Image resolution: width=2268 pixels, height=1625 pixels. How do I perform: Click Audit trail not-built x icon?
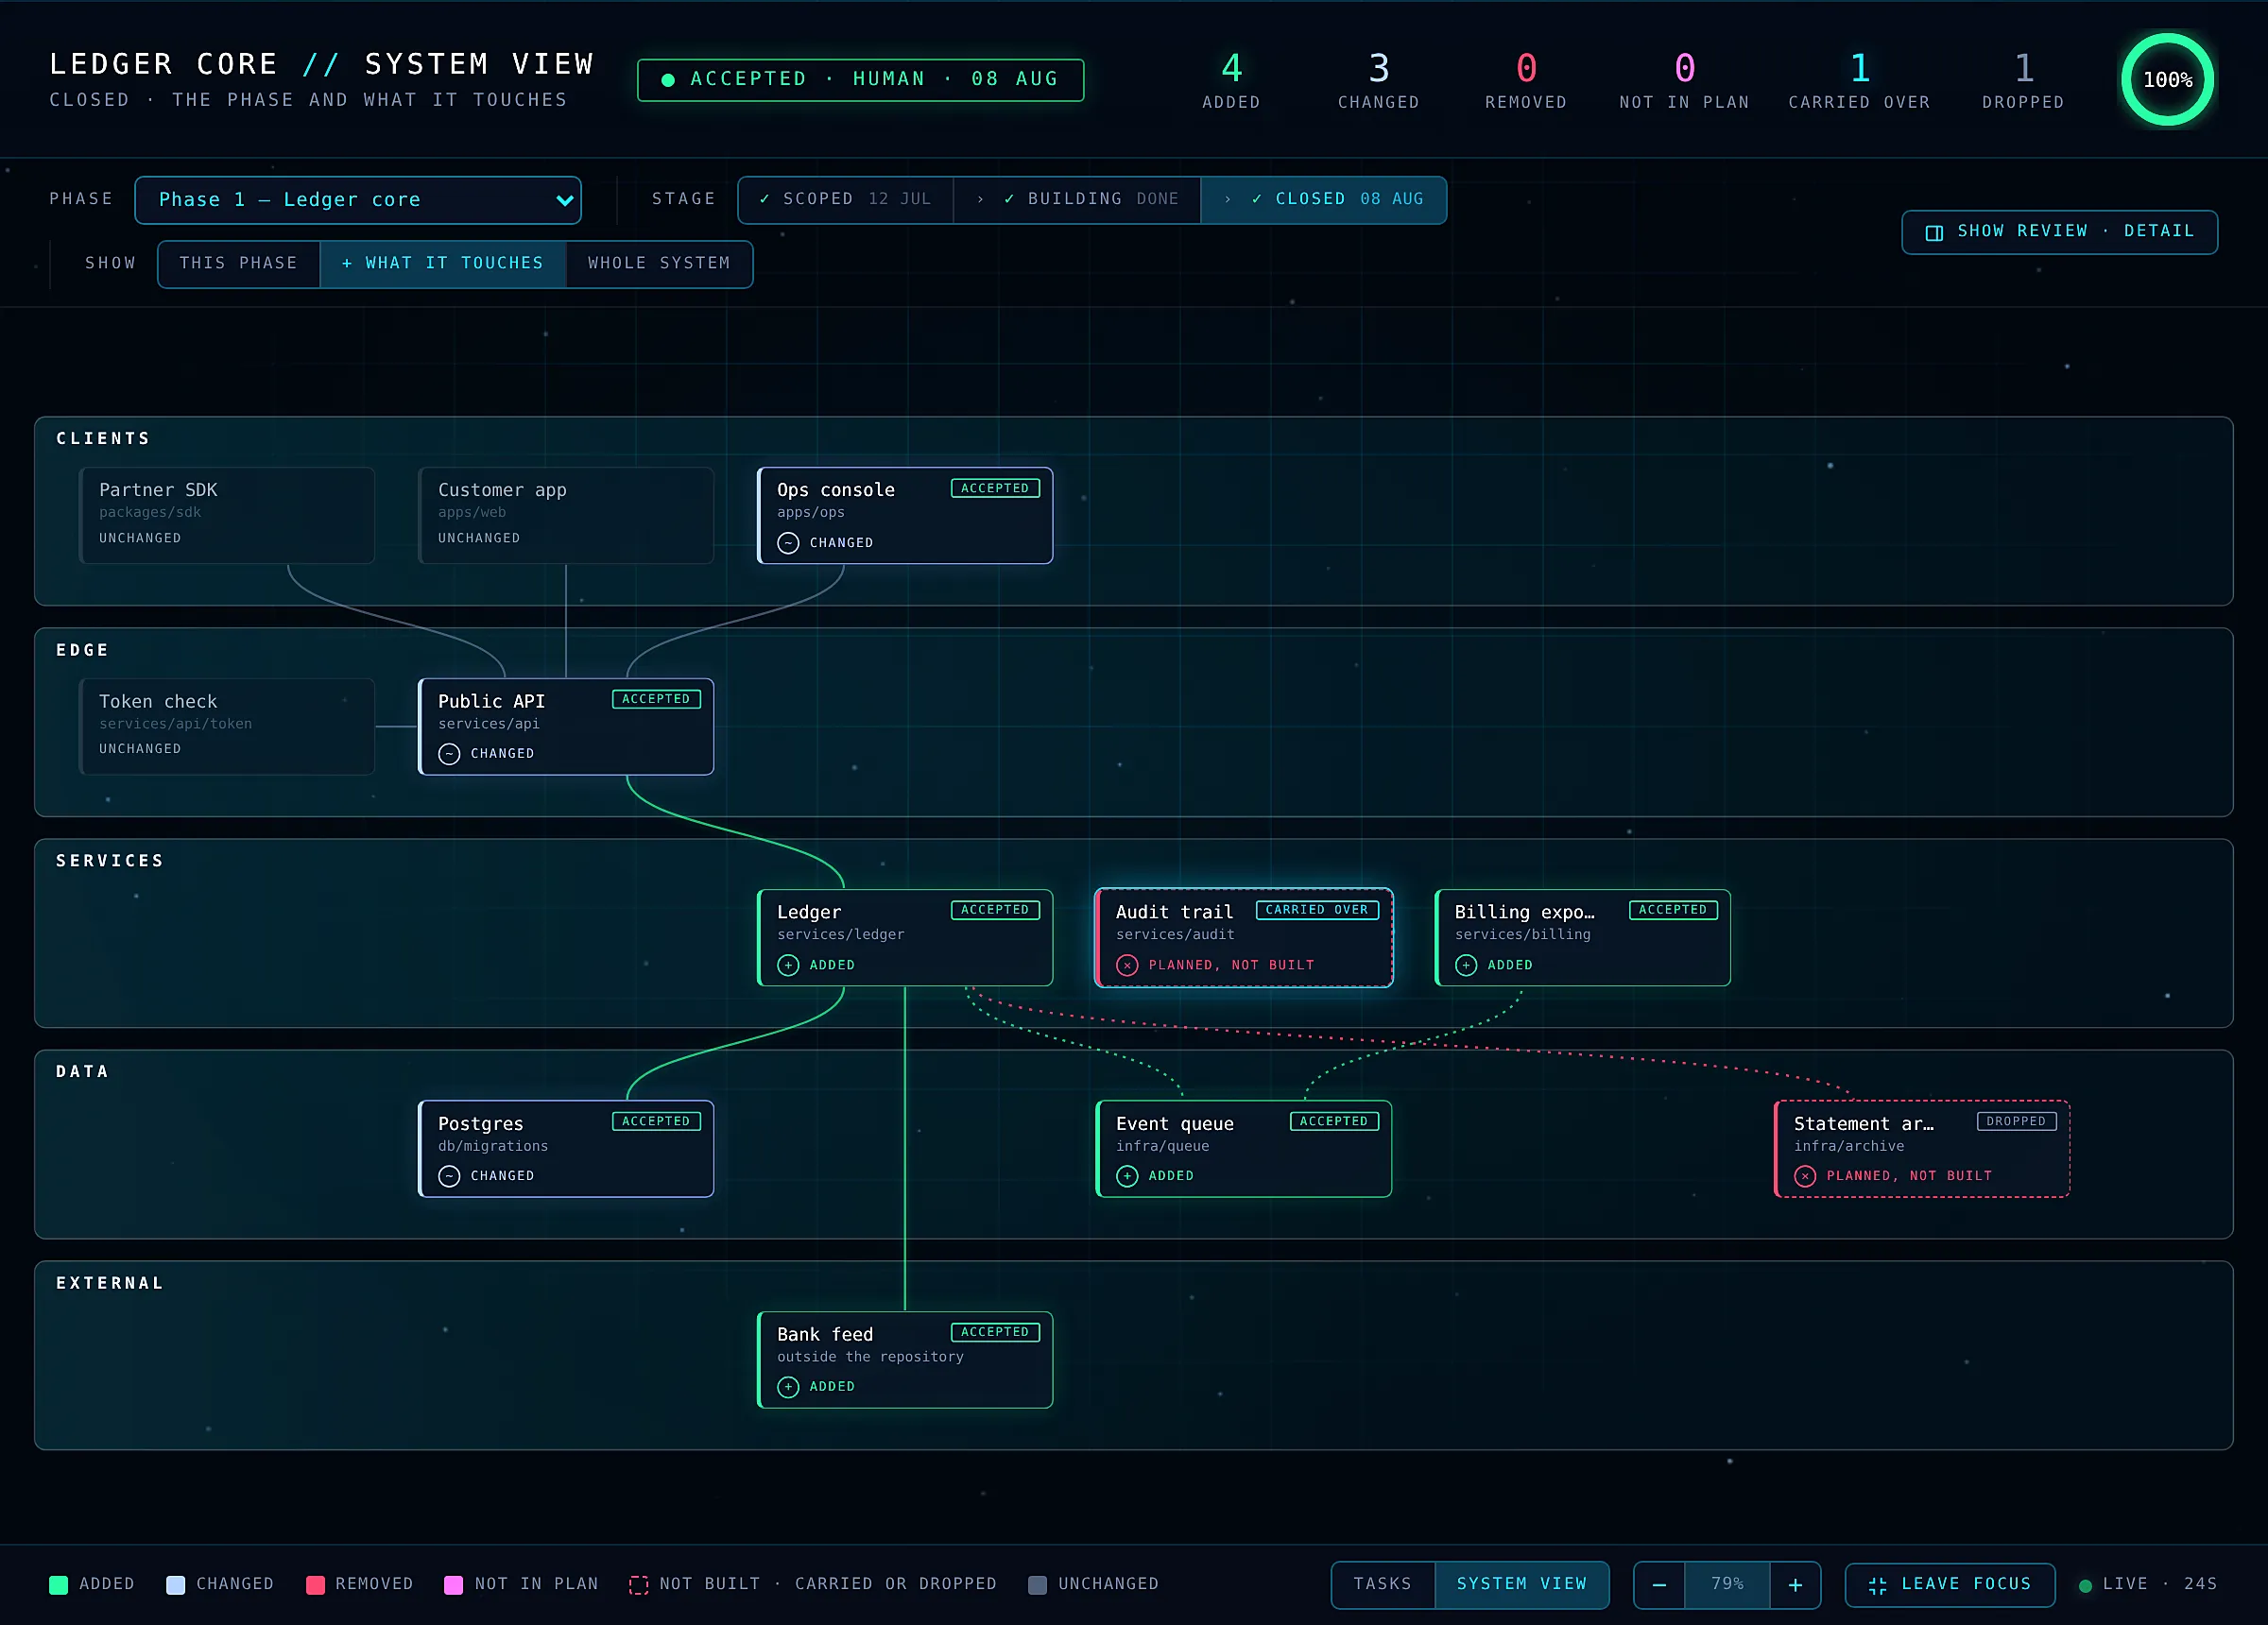click(x=1127, y=965)
